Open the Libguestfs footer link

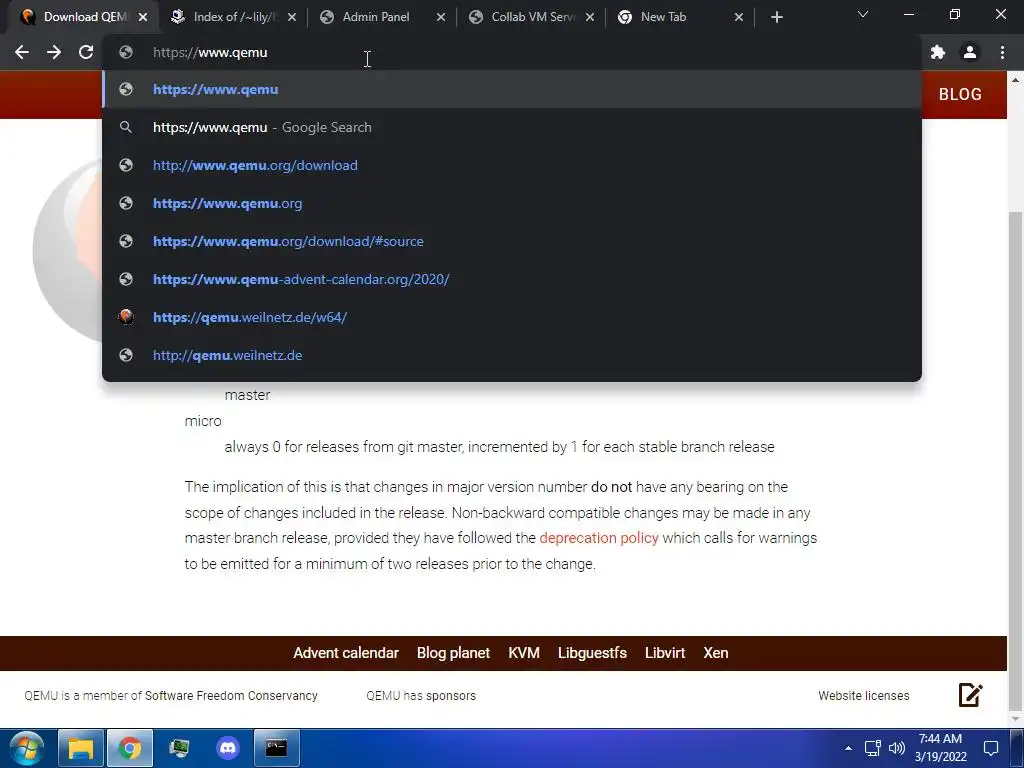[x=592, y=653]
